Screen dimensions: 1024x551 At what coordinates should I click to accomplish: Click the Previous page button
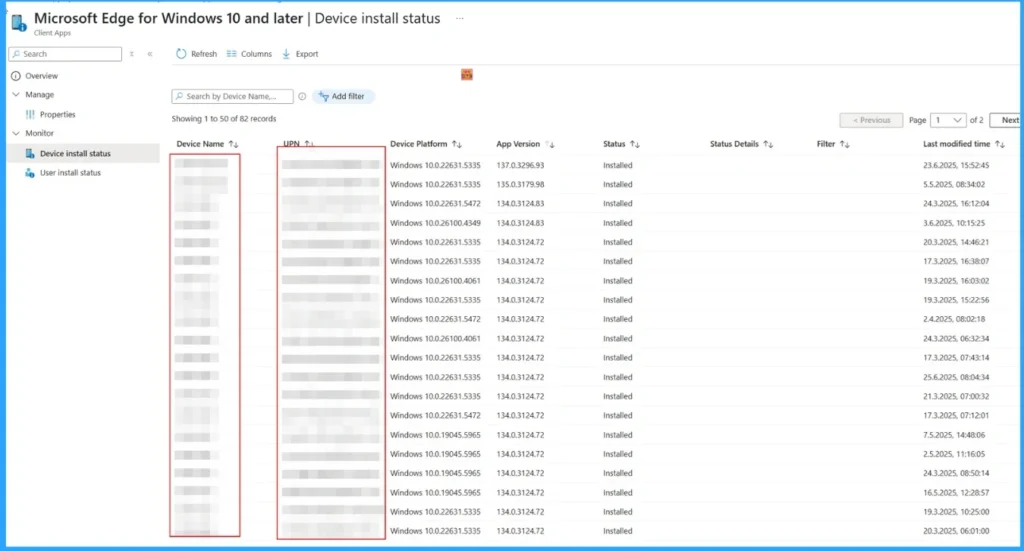[x=871, y=120]
